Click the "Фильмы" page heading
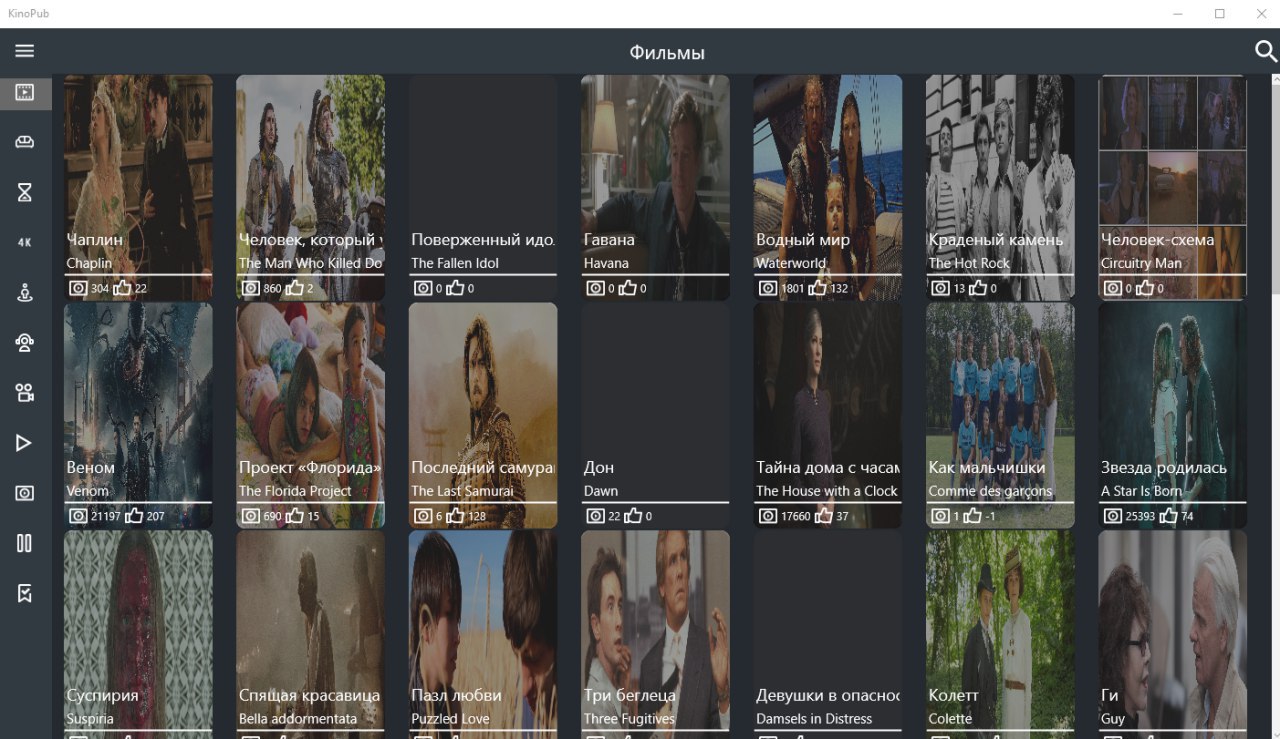Image resolution: width=1280 pixels, height=739 pixels. tap(667, 53)
